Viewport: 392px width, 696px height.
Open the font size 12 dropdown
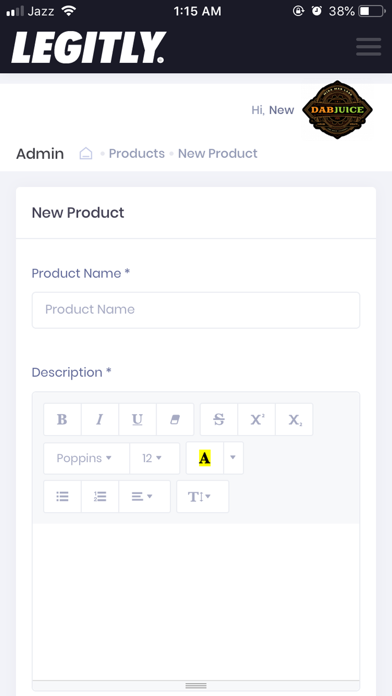pyautogui.click(x=154, y=458)
